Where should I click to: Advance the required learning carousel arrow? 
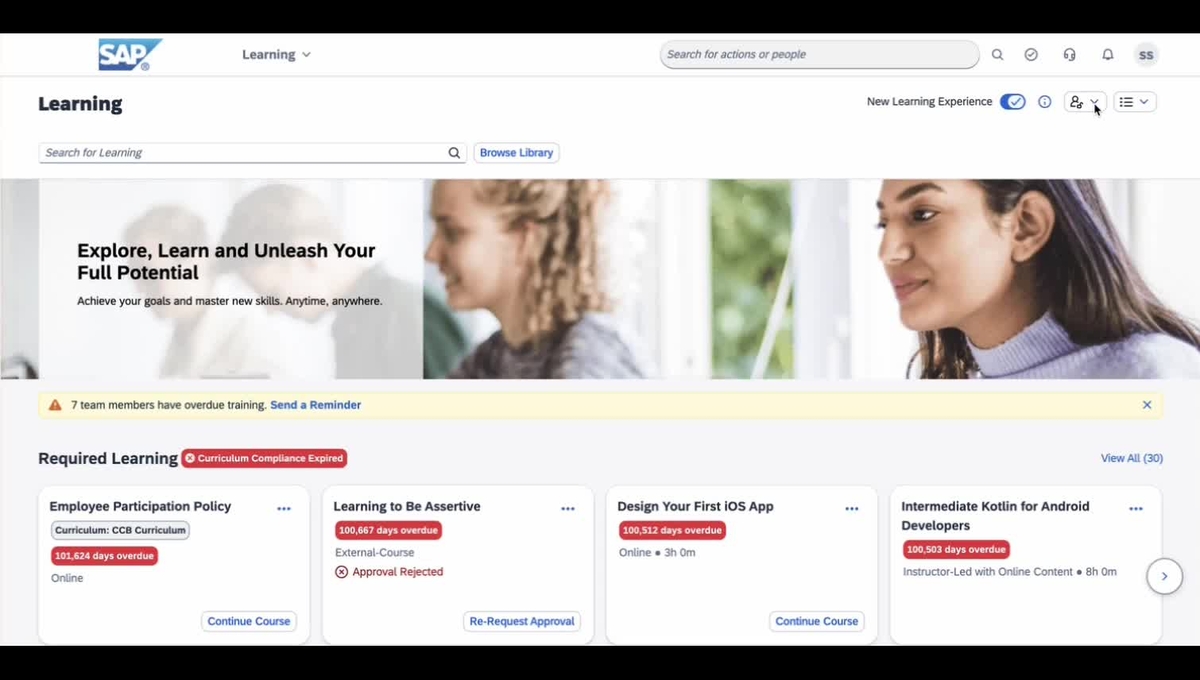[1164, 576]
